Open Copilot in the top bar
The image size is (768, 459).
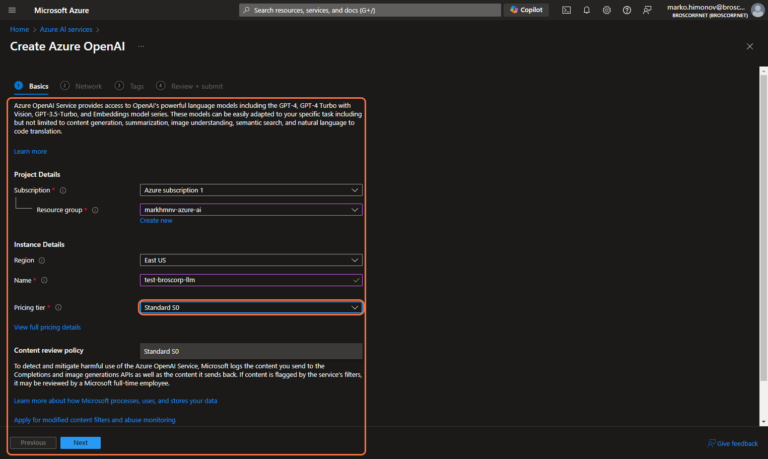point(527,10)
